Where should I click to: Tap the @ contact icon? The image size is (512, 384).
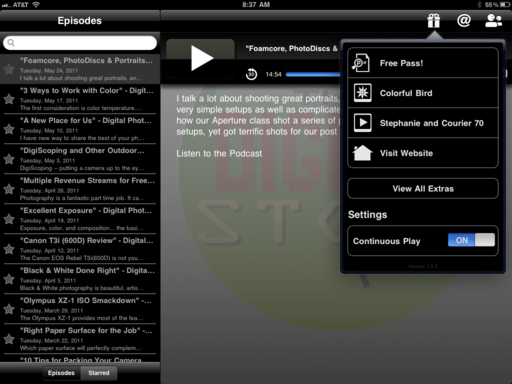coord(464,21)
